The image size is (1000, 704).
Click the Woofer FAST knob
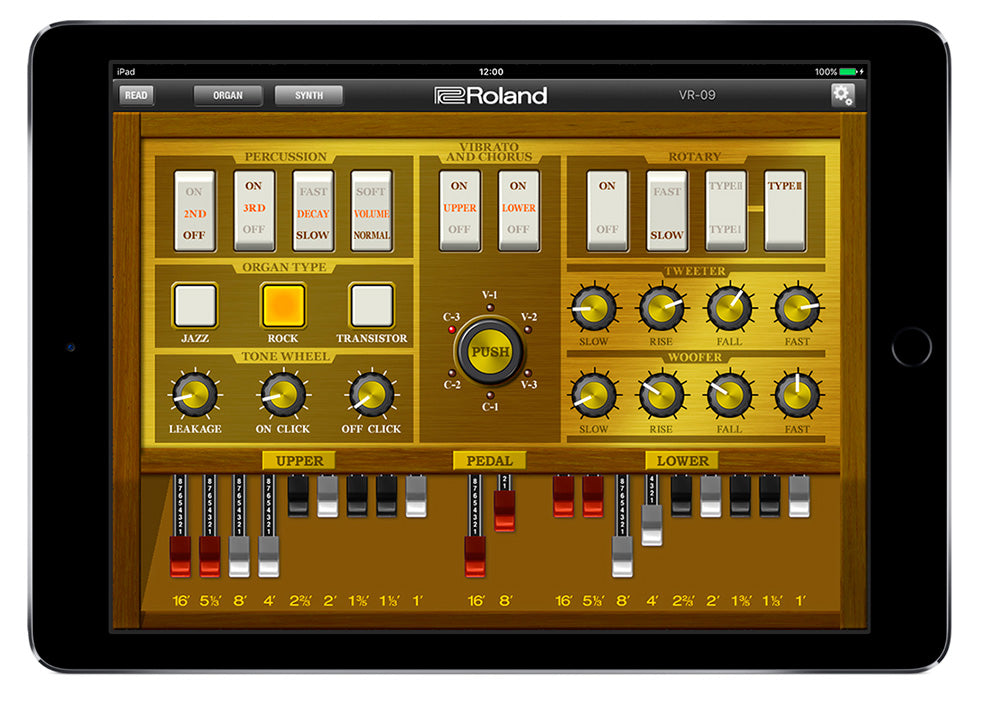(x=797, y=395)
